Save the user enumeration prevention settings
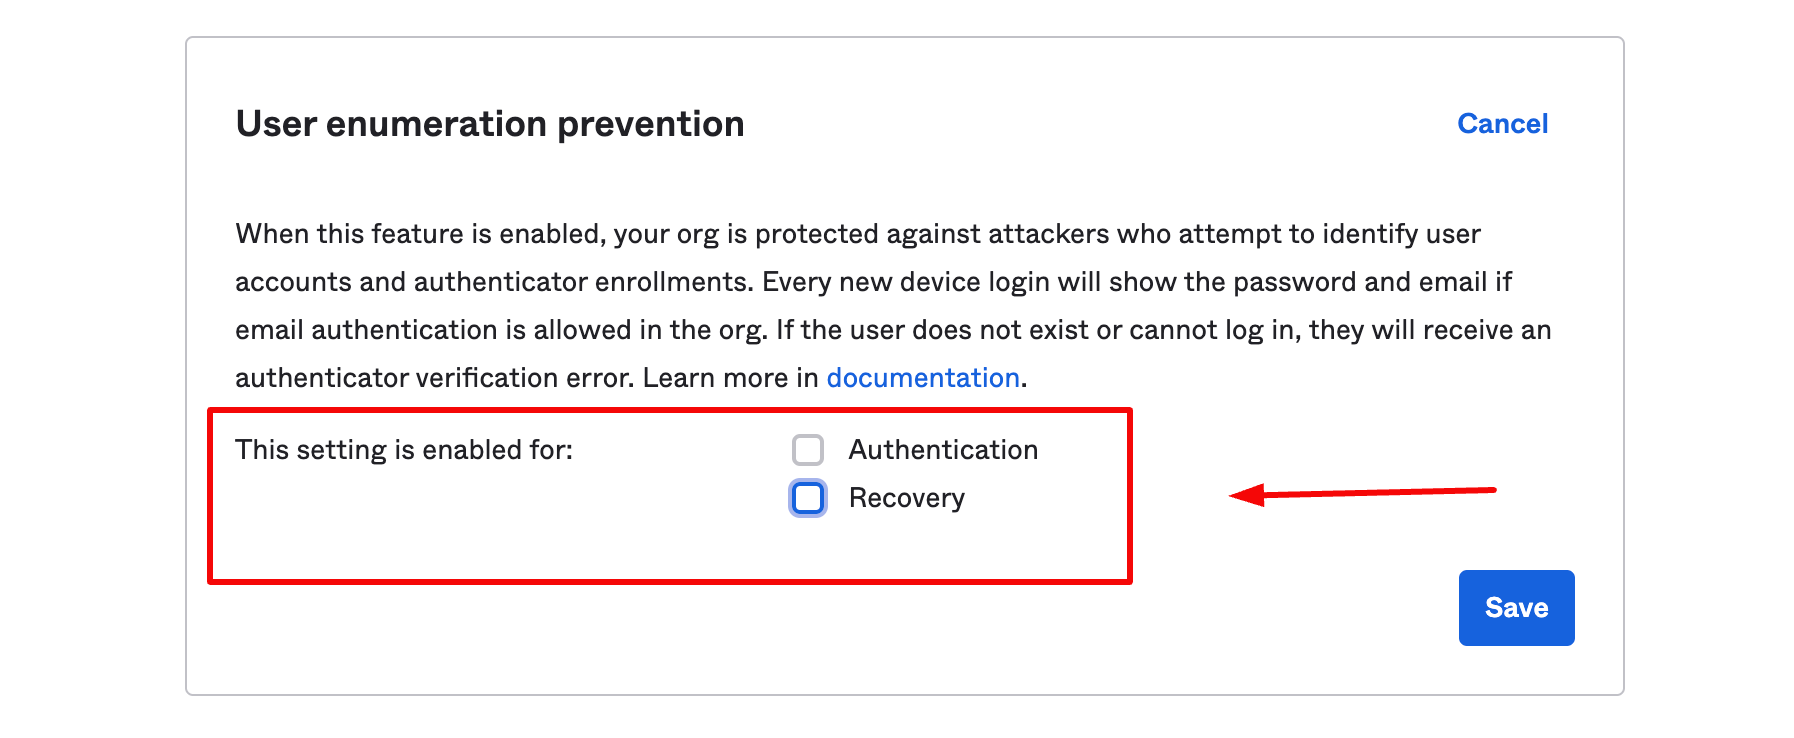The width and height of the screenshot is (1794, 738). pyautogui.click(x=1516, y=607)
